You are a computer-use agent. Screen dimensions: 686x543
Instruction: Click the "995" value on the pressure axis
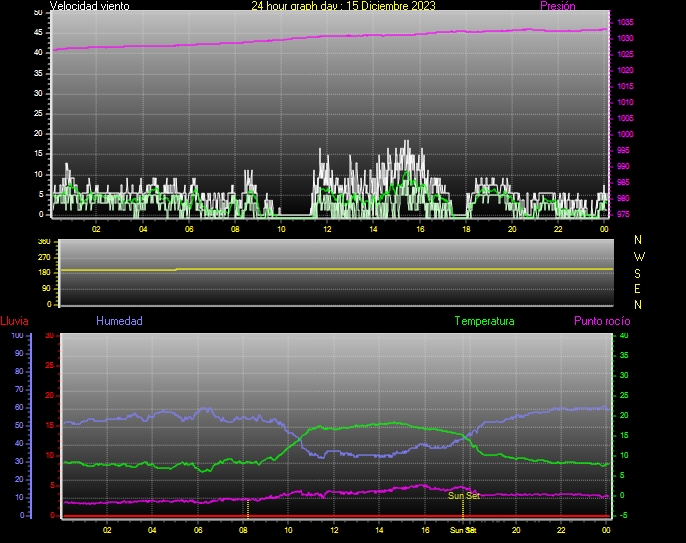pos(623,151)
